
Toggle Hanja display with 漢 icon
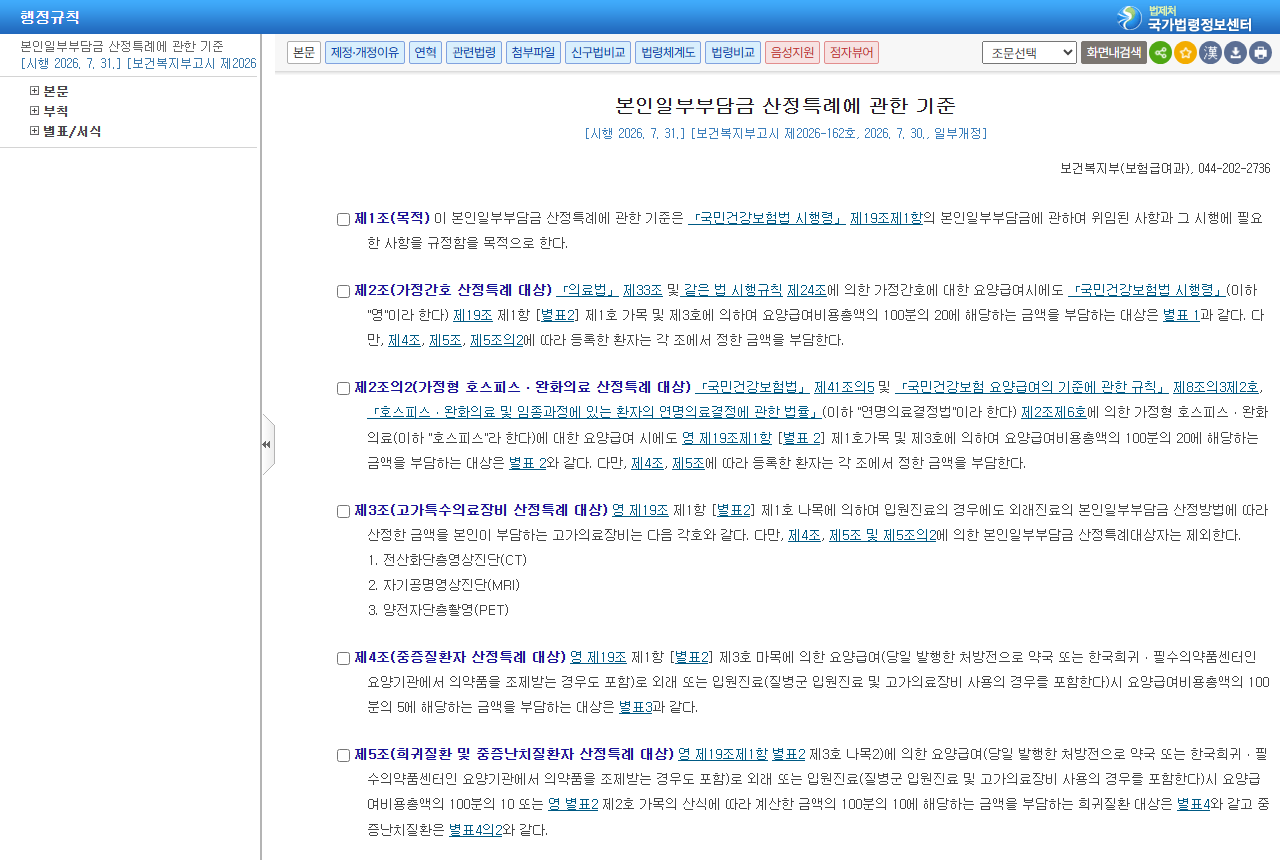[x=1210, y=53]
